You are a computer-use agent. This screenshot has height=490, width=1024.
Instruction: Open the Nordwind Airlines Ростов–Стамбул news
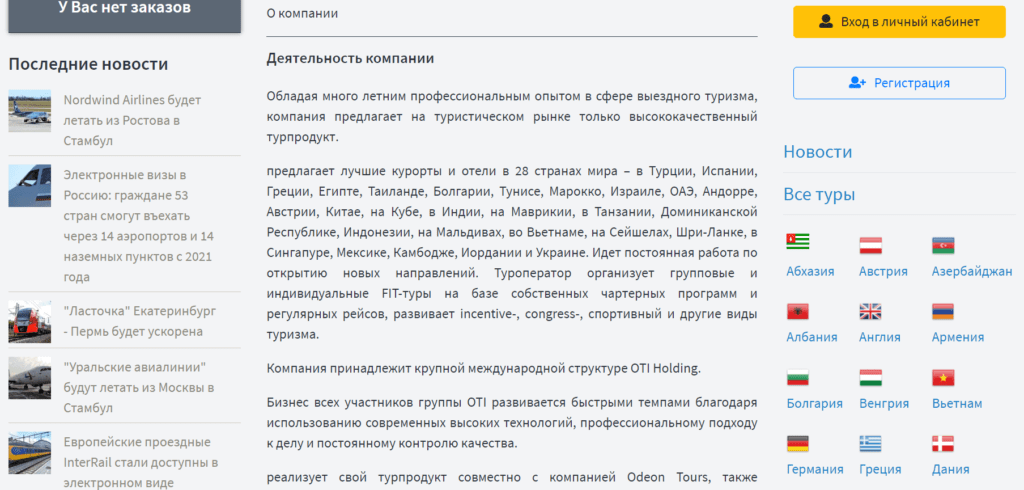(133, 120)
